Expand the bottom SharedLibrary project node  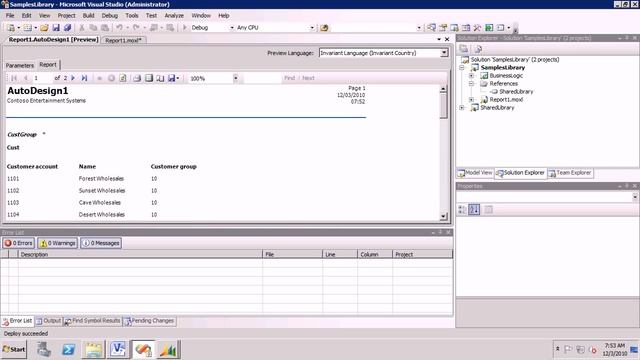462,108
